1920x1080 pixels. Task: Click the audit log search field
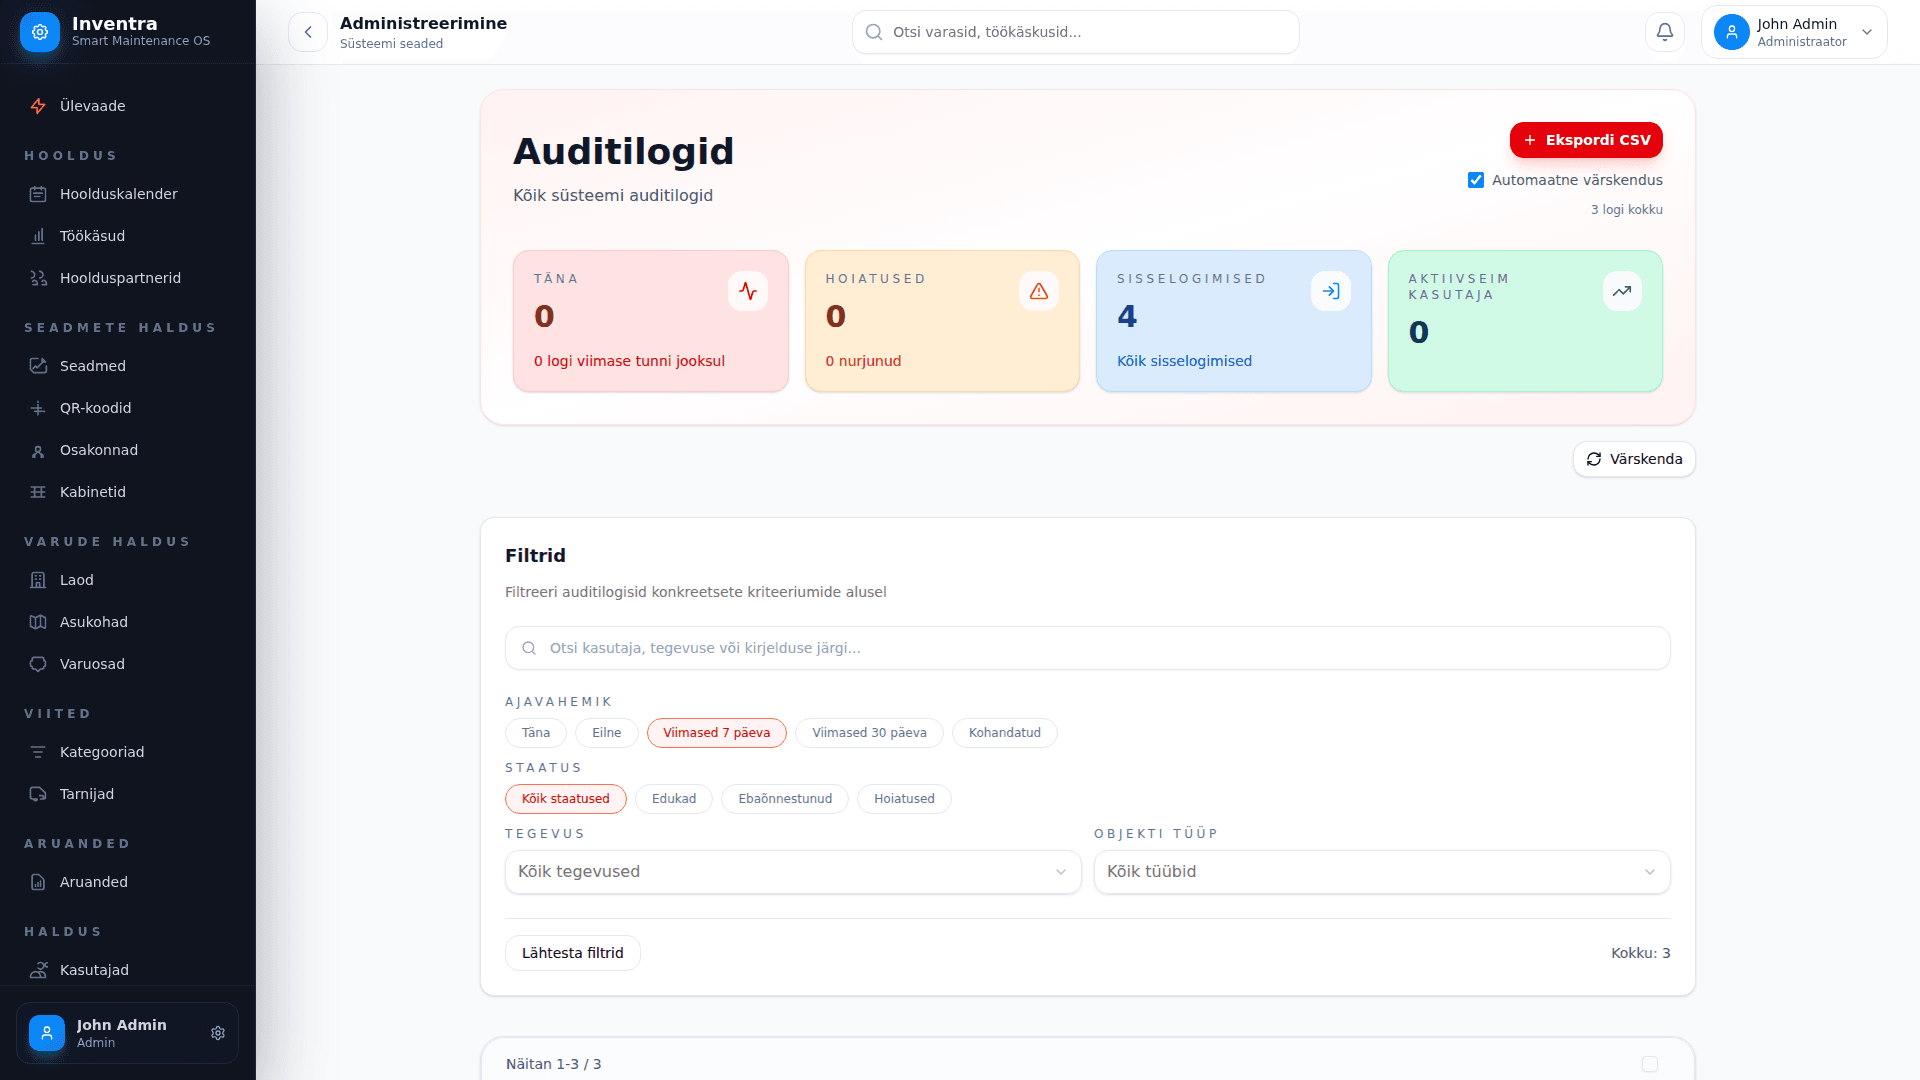pyautogui.click(x=1087, y=648)
